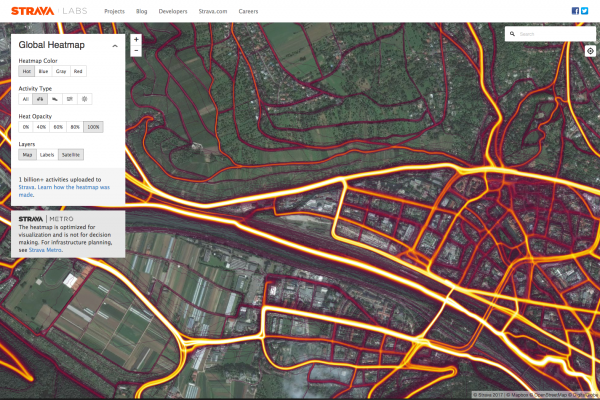This screenshot has height=400, width=600.
Task: Open the Projects menu item
Action: pyautogui.click(x=114, y=11)
